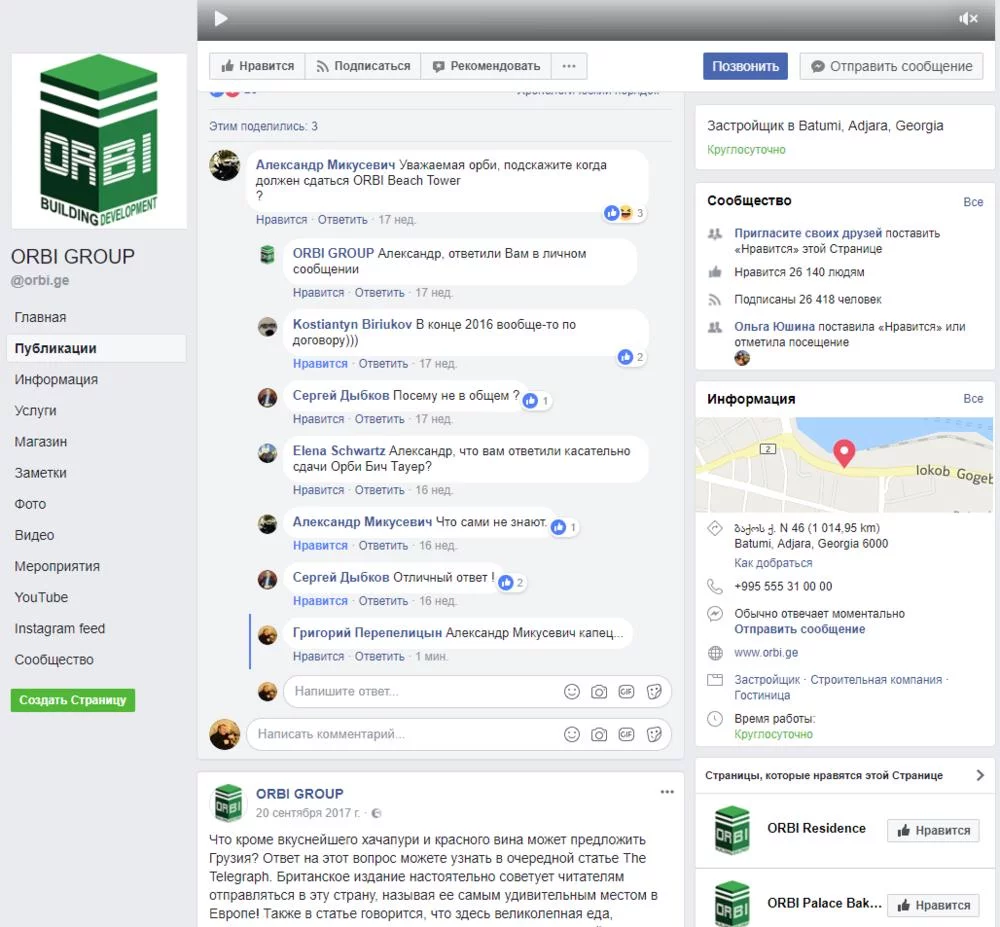Click the green Создать Страницу button
Screen dimensions: 1000x927
[x=73, y=700]
